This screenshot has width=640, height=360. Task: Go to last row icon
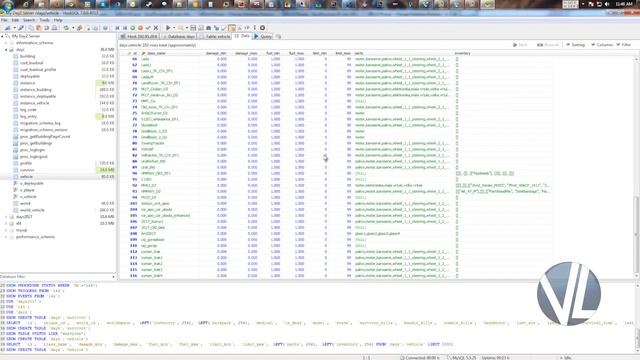coord(125,28)
